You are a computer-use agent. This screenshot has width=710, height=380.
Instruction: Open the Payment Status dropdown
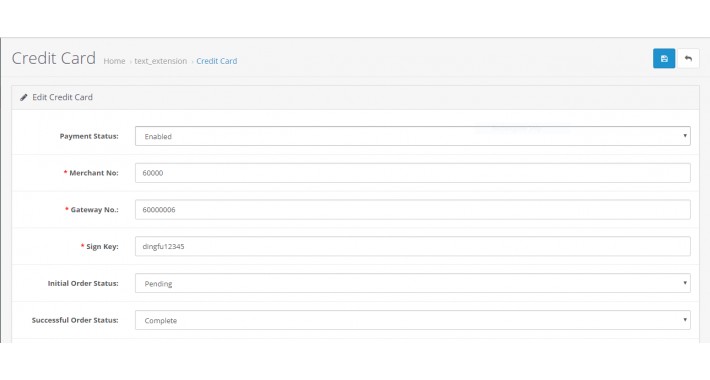click(x=413, y=136)
